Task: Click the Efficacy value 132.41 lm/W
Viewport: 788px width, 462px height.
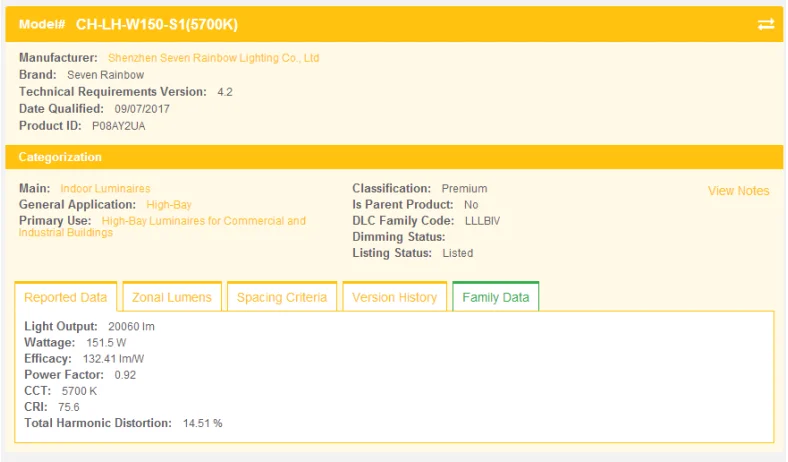Action: [112, 358]
